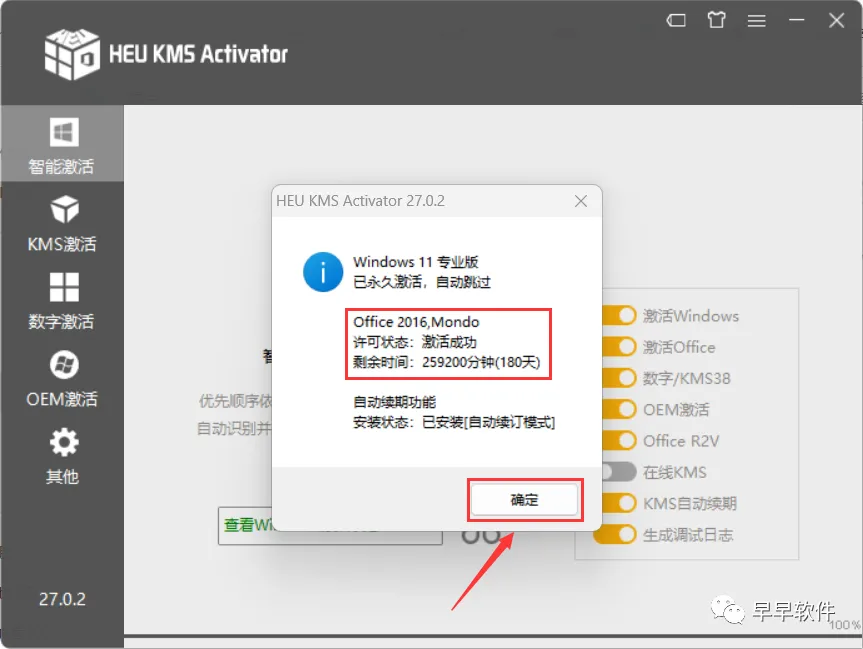Toggle the 数字/KMS38 switch
The width and height of the screenshot is (863, 649).
619,378
